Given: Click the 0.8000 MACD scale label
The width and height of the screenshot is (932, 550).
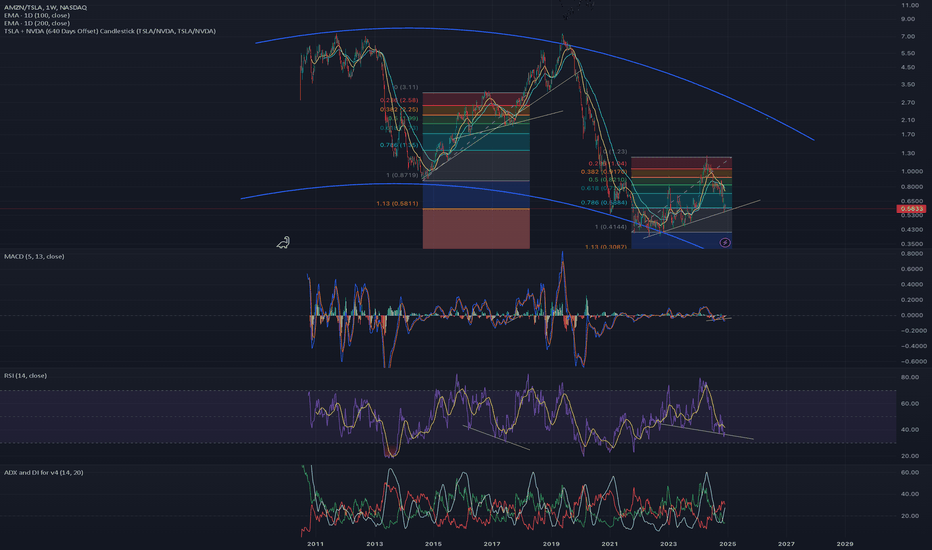Looking at the screenshot, I should coord(911,253).
